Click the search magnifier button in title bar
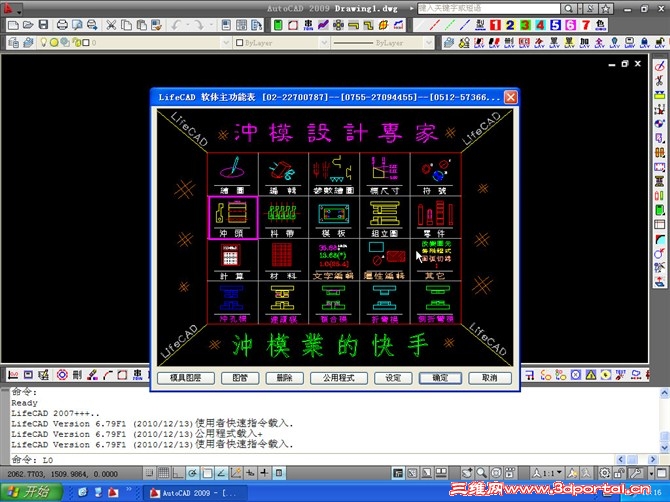 tap(568, 9)
